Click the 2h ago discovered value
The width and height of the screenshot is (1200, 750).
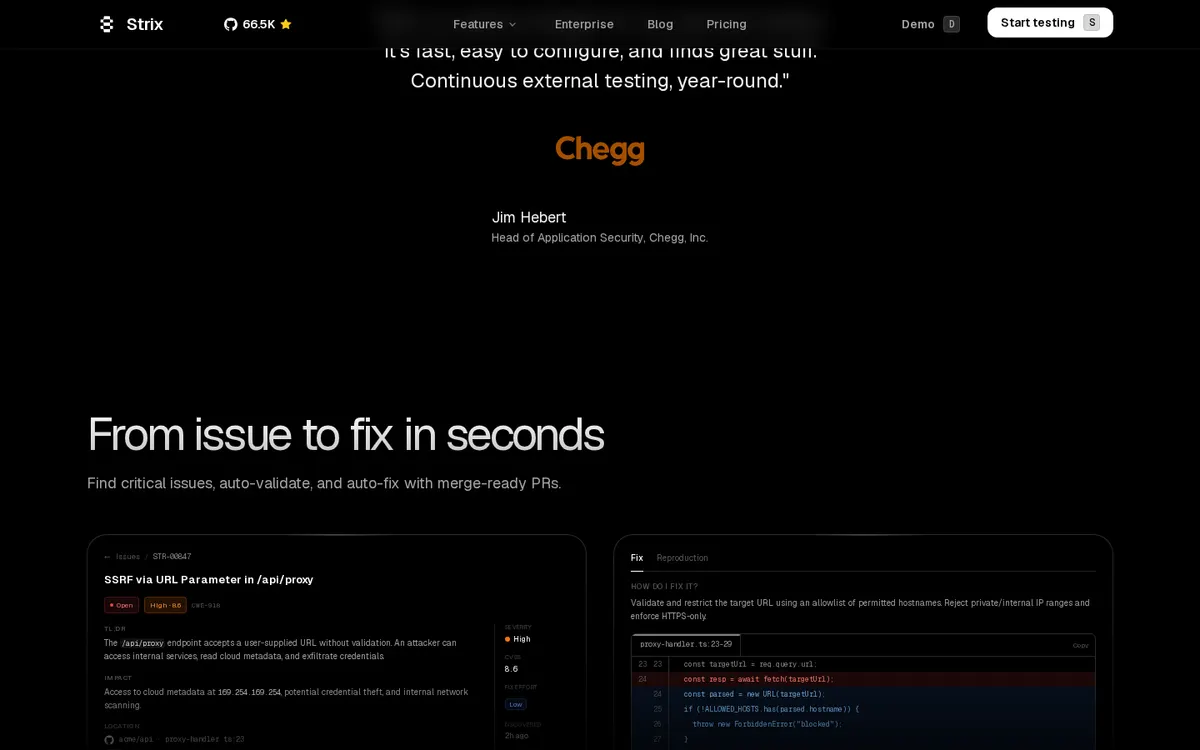(516, 735)
